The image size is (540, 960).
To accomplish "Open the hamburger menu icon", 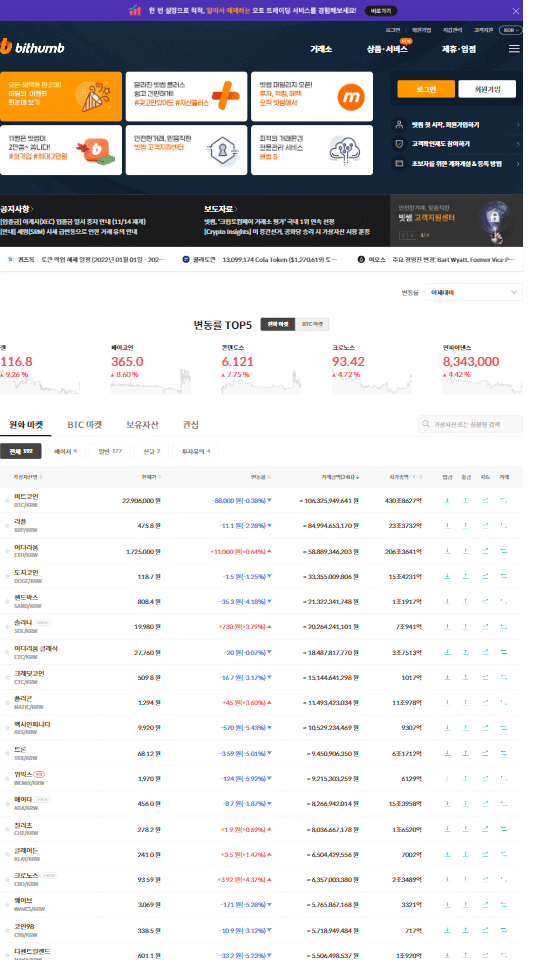I will tap(514, 49).
